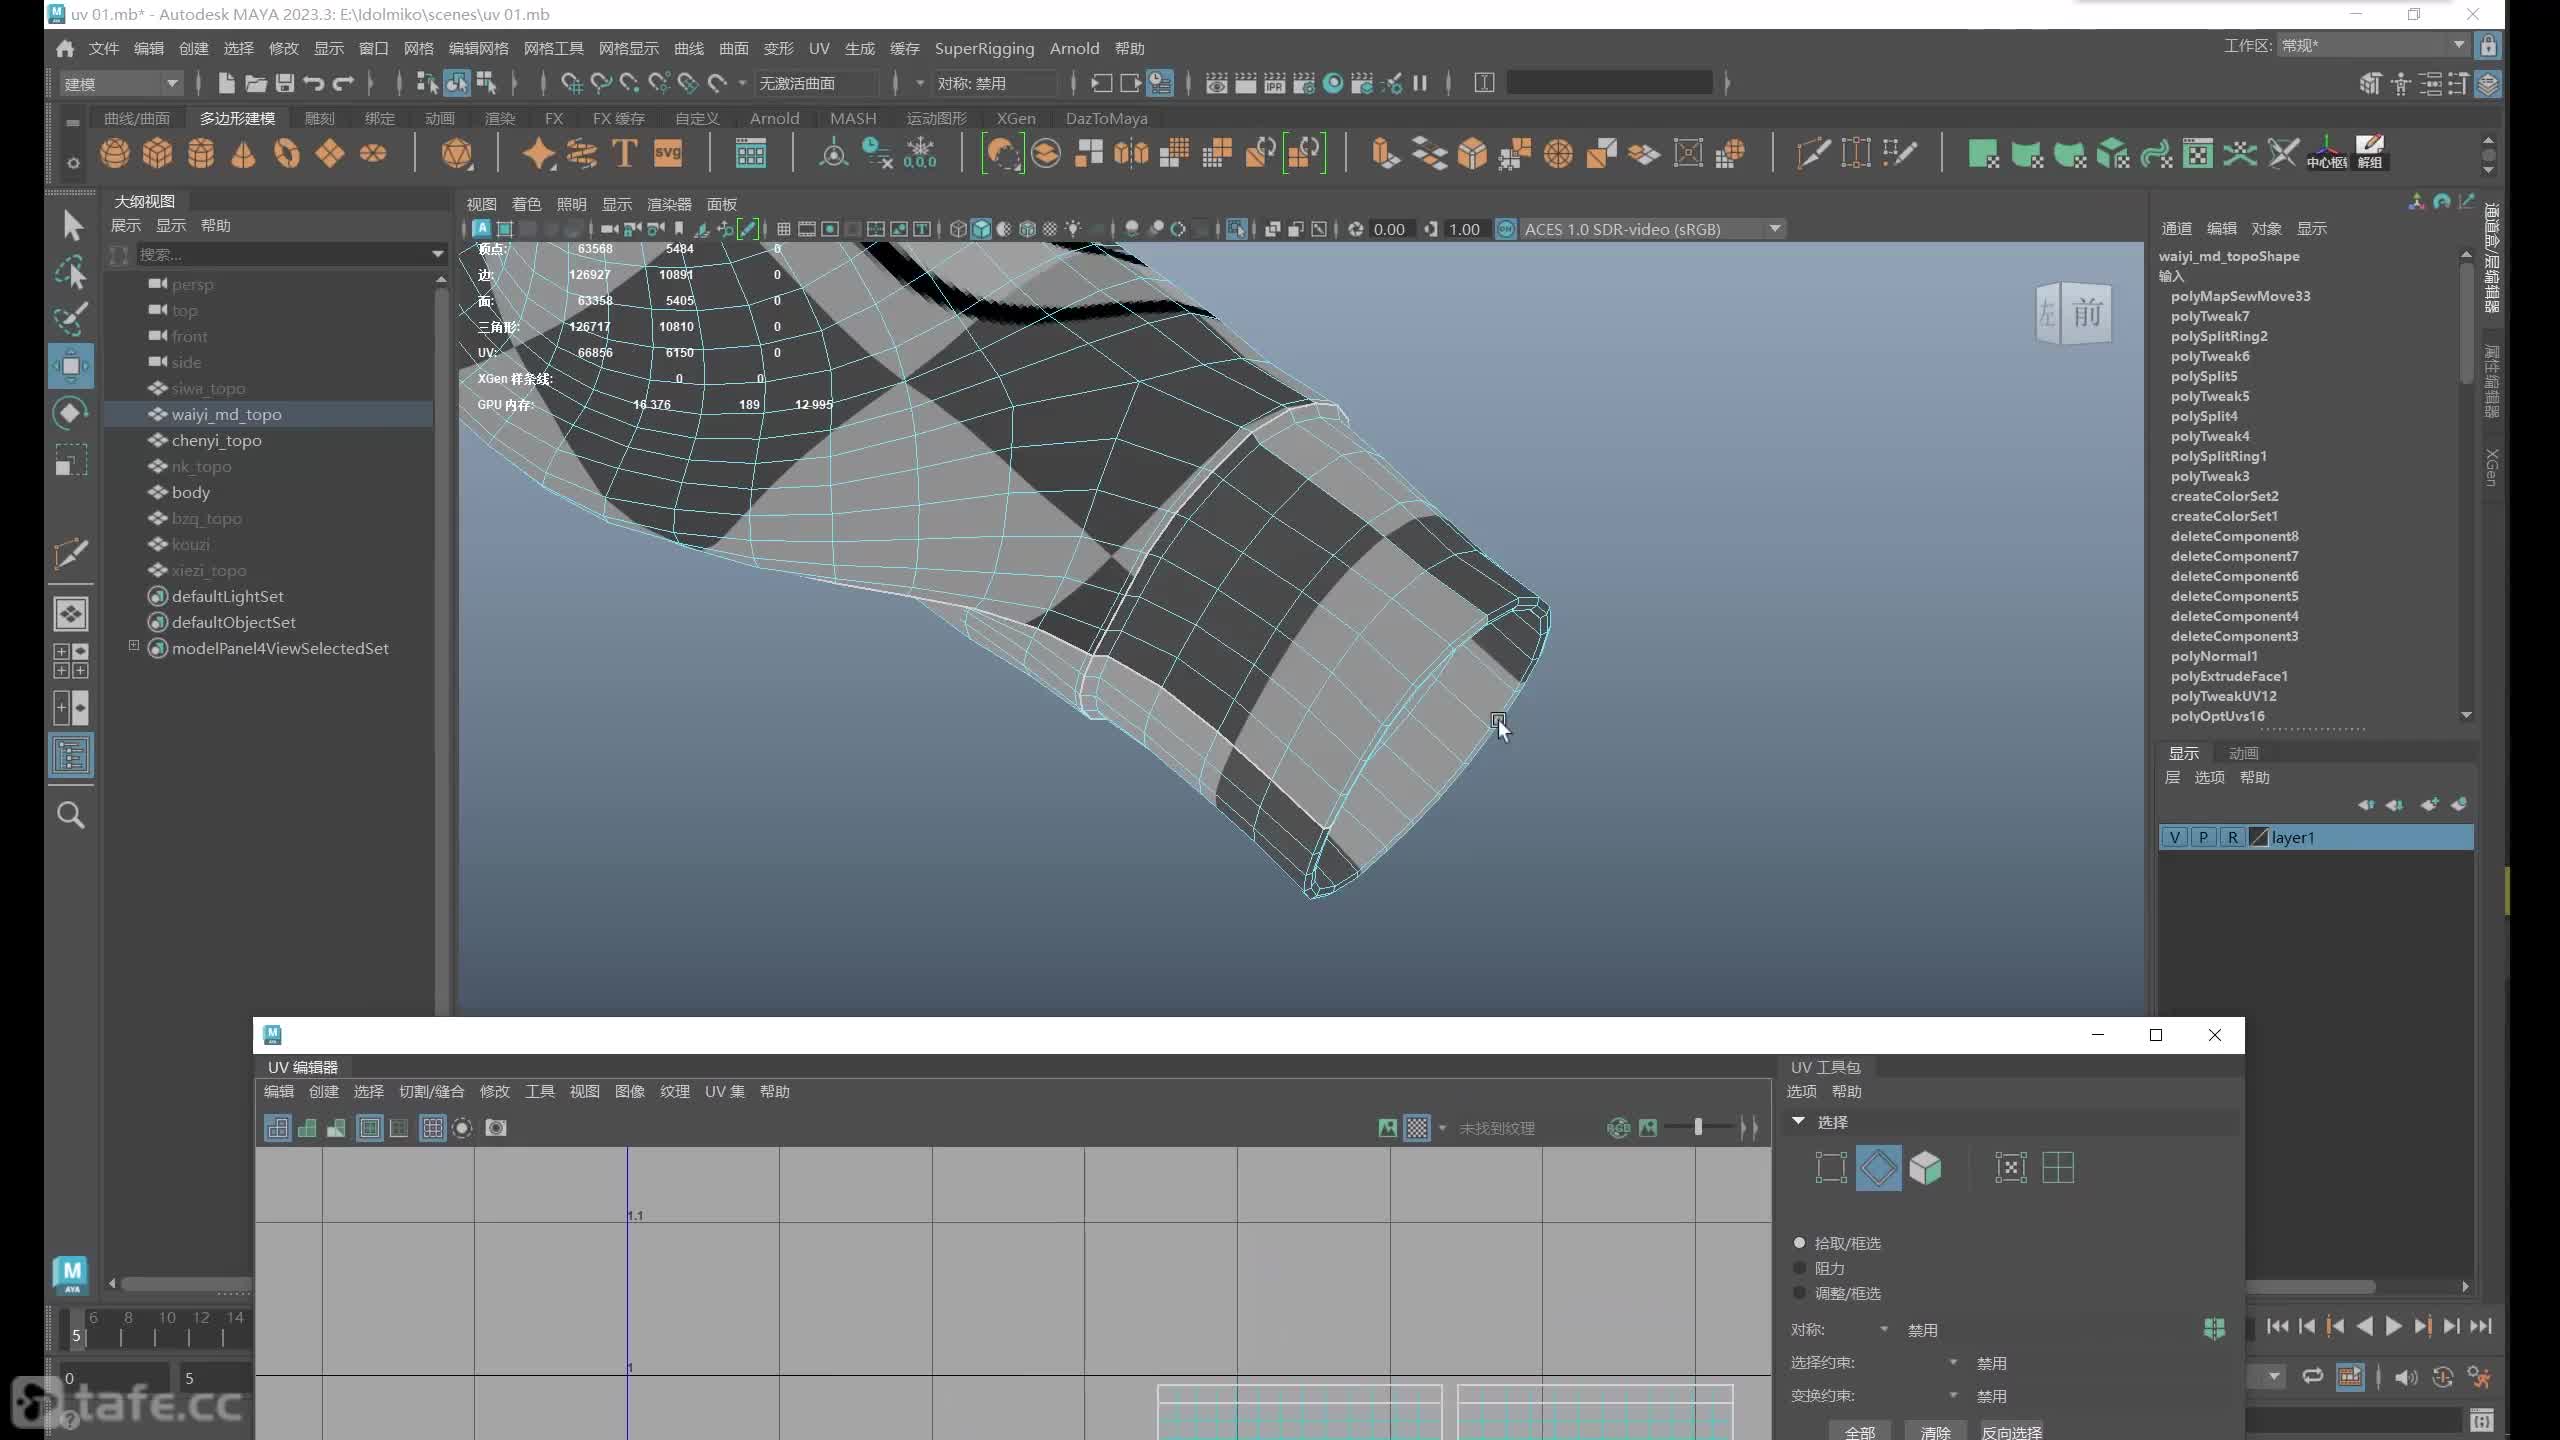The image size is (2560, 1440).
Task: Click the 解组 shelf icon
Action: [x=2370, y=154]
